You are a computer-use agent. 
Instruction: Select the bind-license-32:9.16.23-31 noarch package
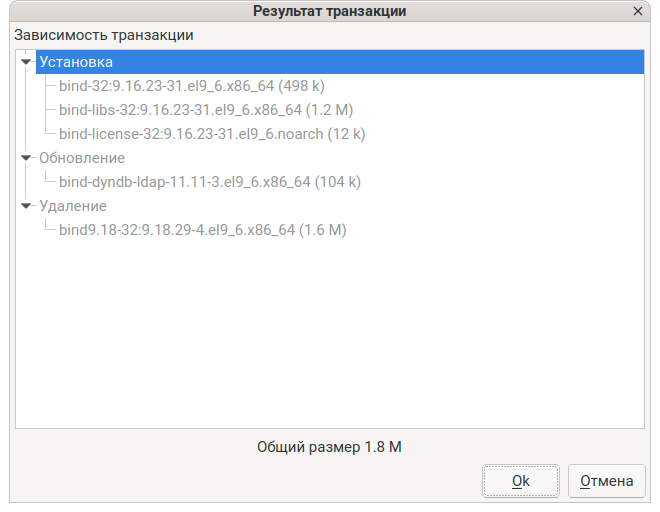pyautogui.click(x=212, y=134)
